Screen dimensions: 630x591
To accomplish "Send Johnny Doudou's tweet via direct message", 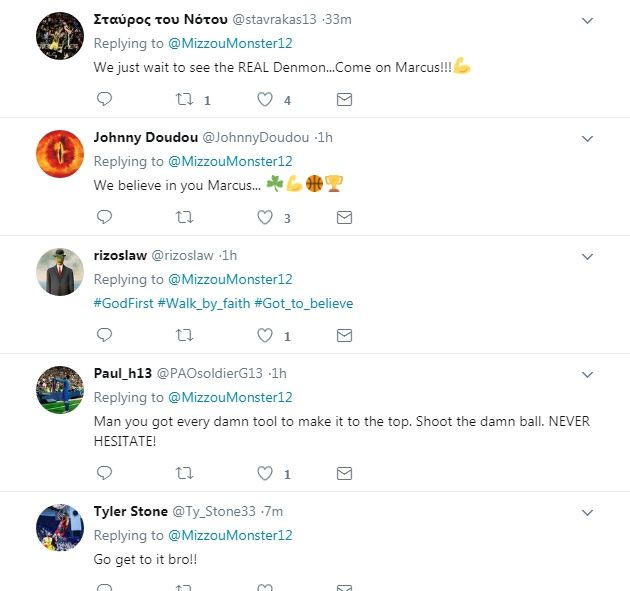I will click(344, 218).
